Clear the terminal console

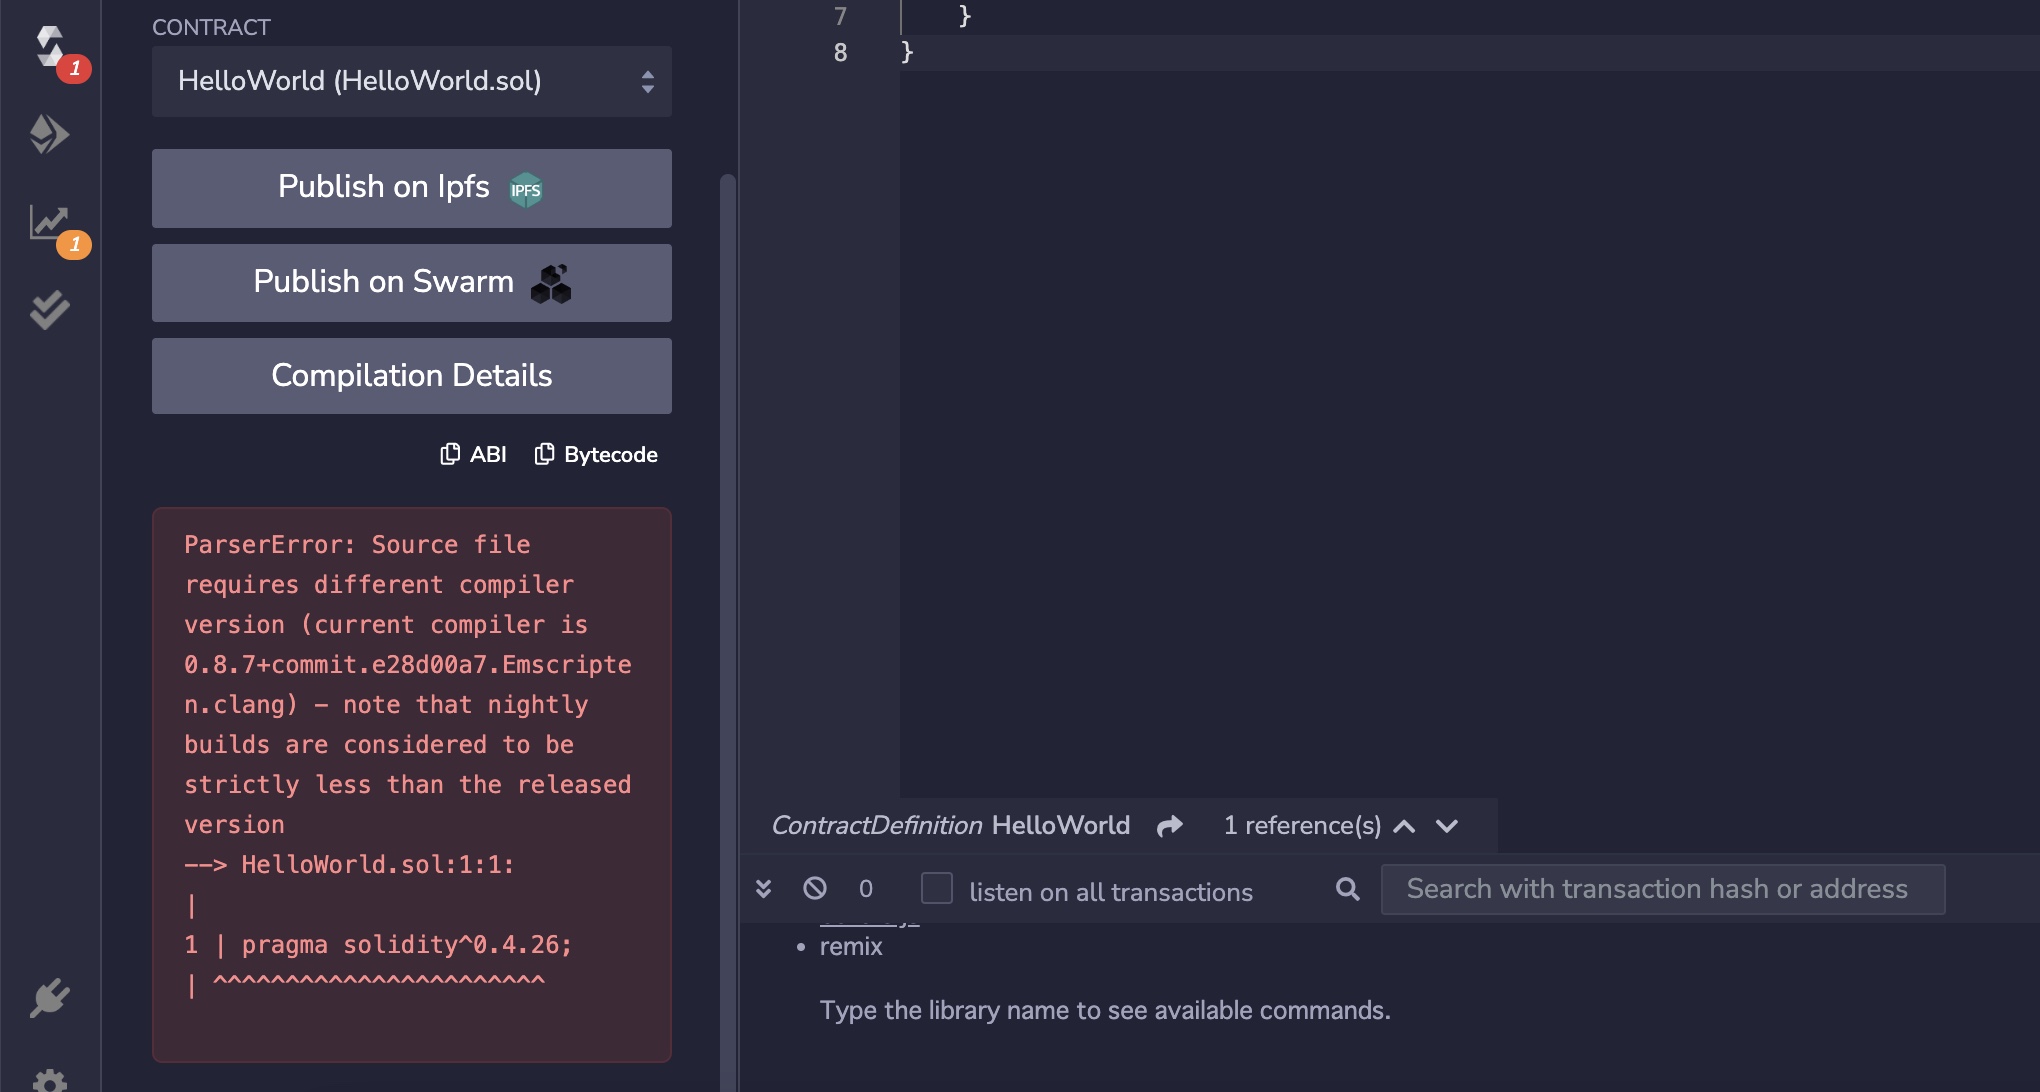tap(816, 889)
